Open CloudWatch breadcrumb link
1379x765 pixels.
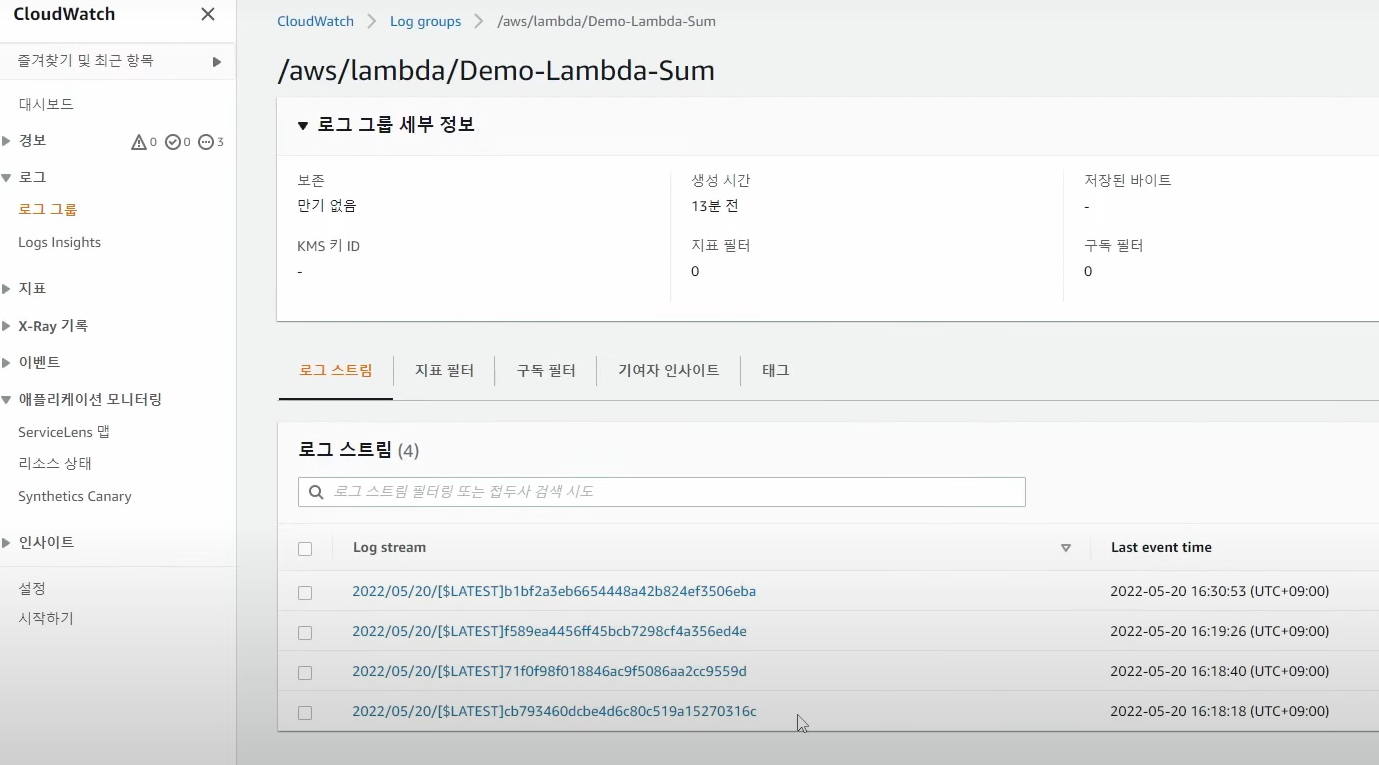click(x=314, y=21)
